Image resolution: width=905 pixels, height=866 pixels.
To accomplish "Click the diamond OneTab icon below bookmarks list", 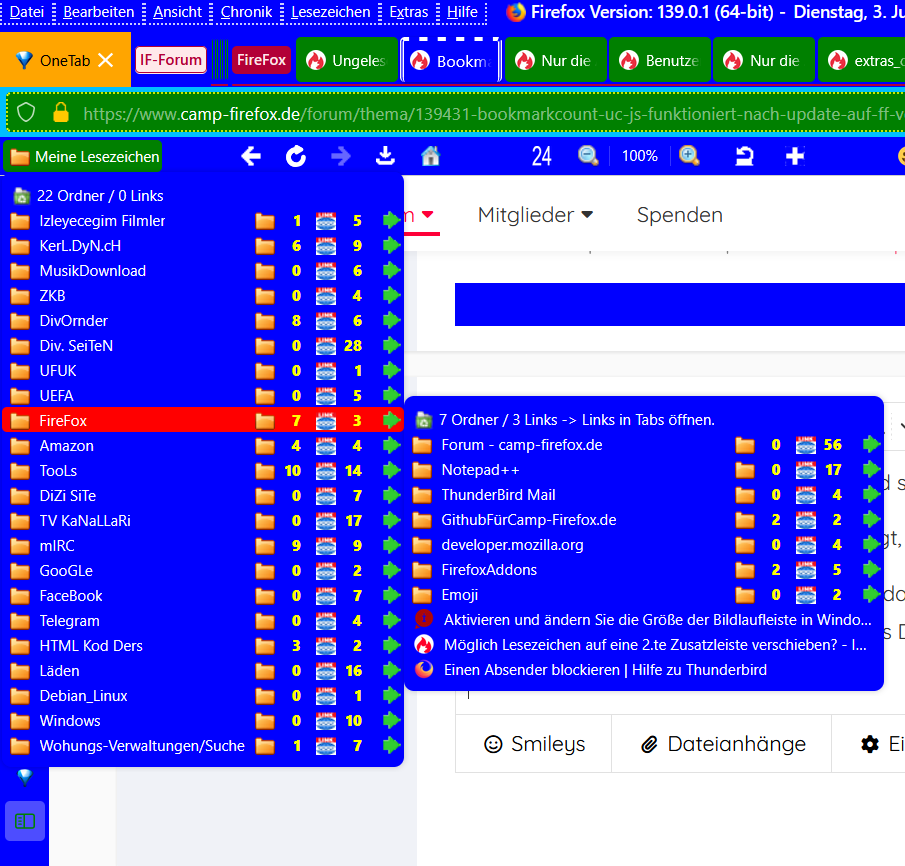I will pos(25,777).
